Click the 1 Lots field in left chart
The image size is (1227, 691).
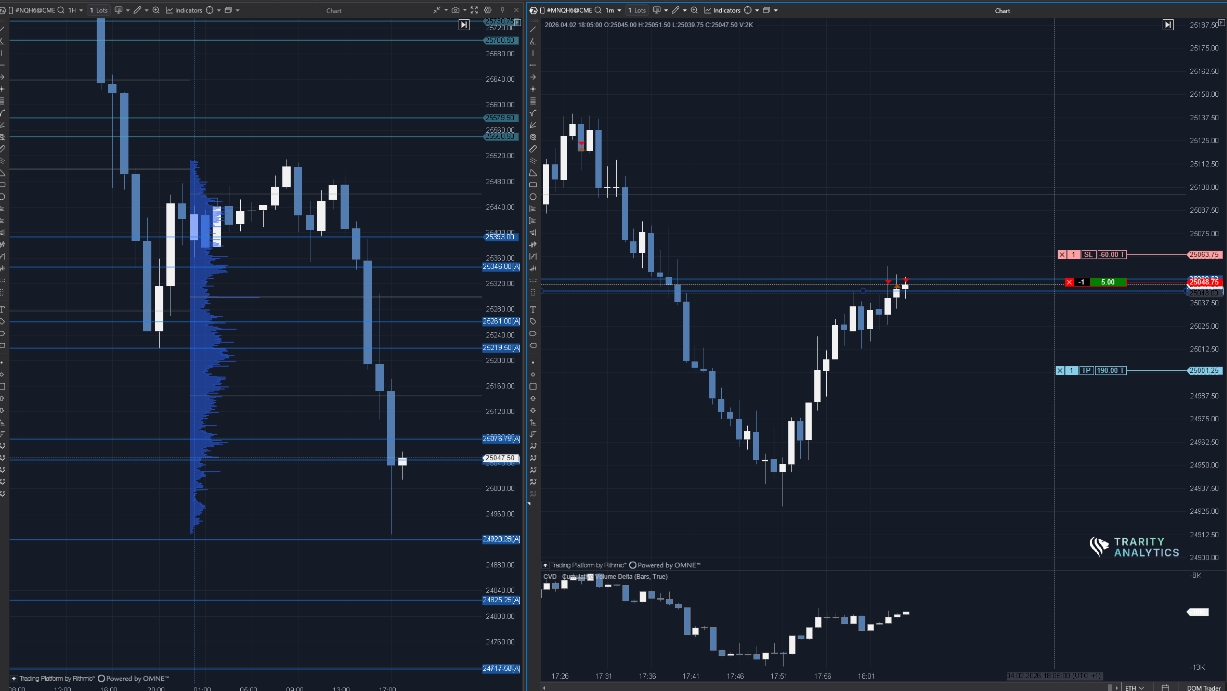click(x=98, y=10)
